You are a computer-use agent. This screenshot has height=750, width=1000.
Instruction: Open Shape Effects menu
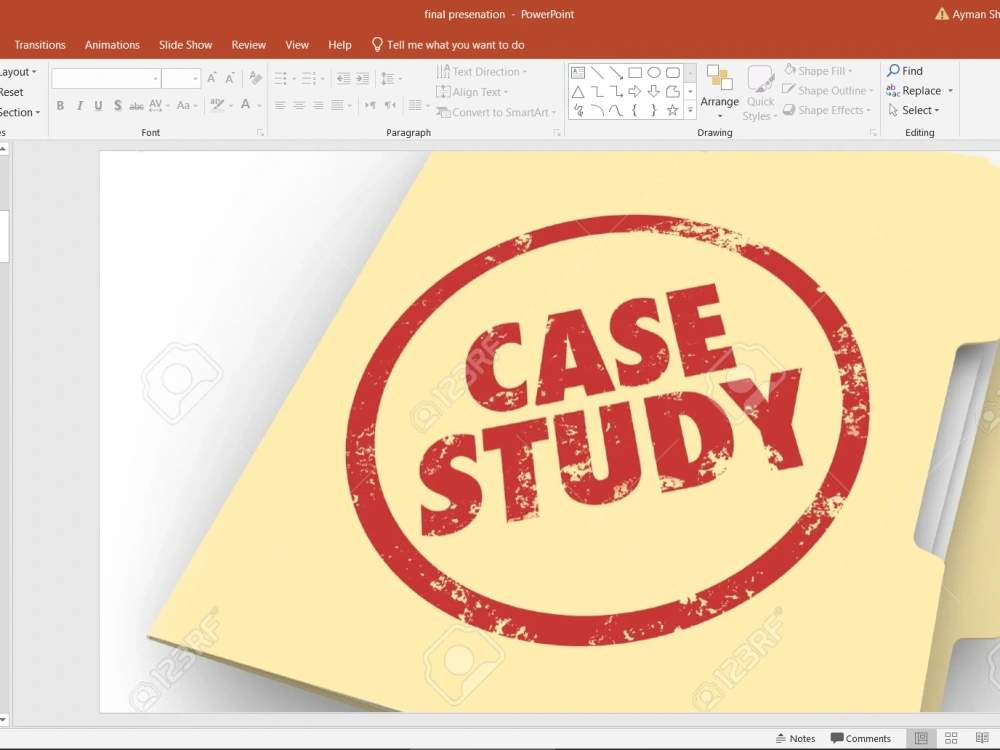827,110
